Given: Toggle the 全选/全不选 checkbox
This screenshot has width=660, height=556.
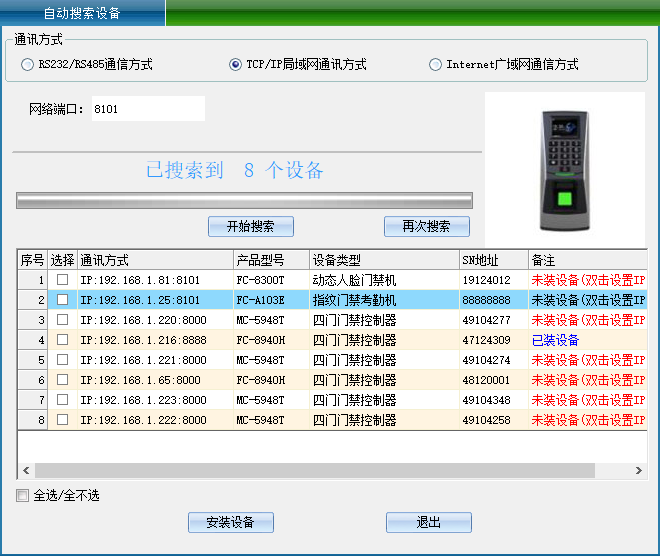Looking at the screenshot, I should [23, 496].
